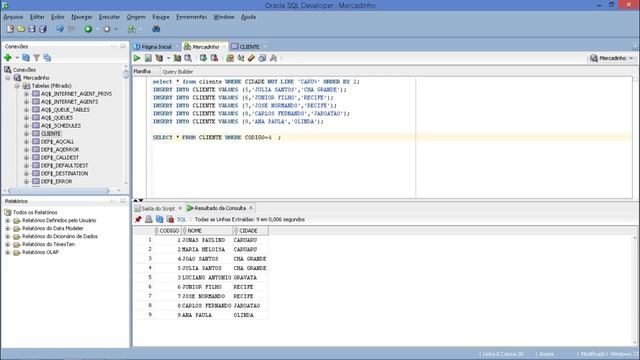
Task: Click the Run Script icon
Action: 148,58
